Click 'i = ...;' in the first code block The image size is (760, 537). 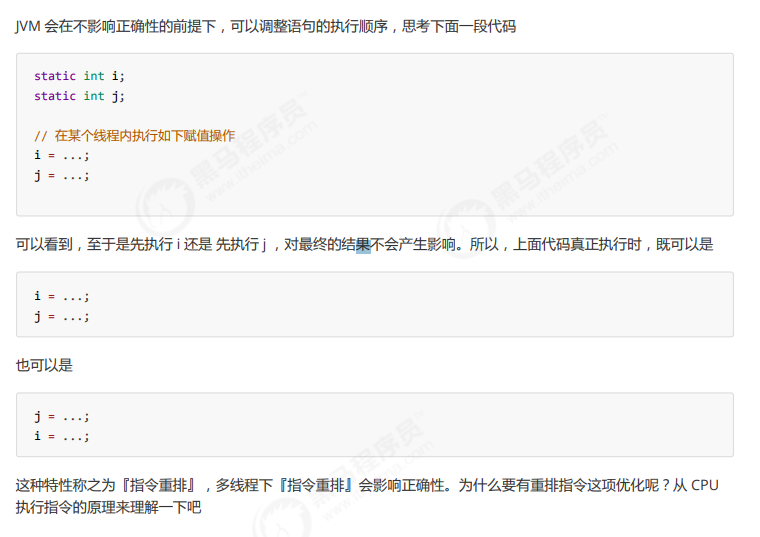point(62,156)
